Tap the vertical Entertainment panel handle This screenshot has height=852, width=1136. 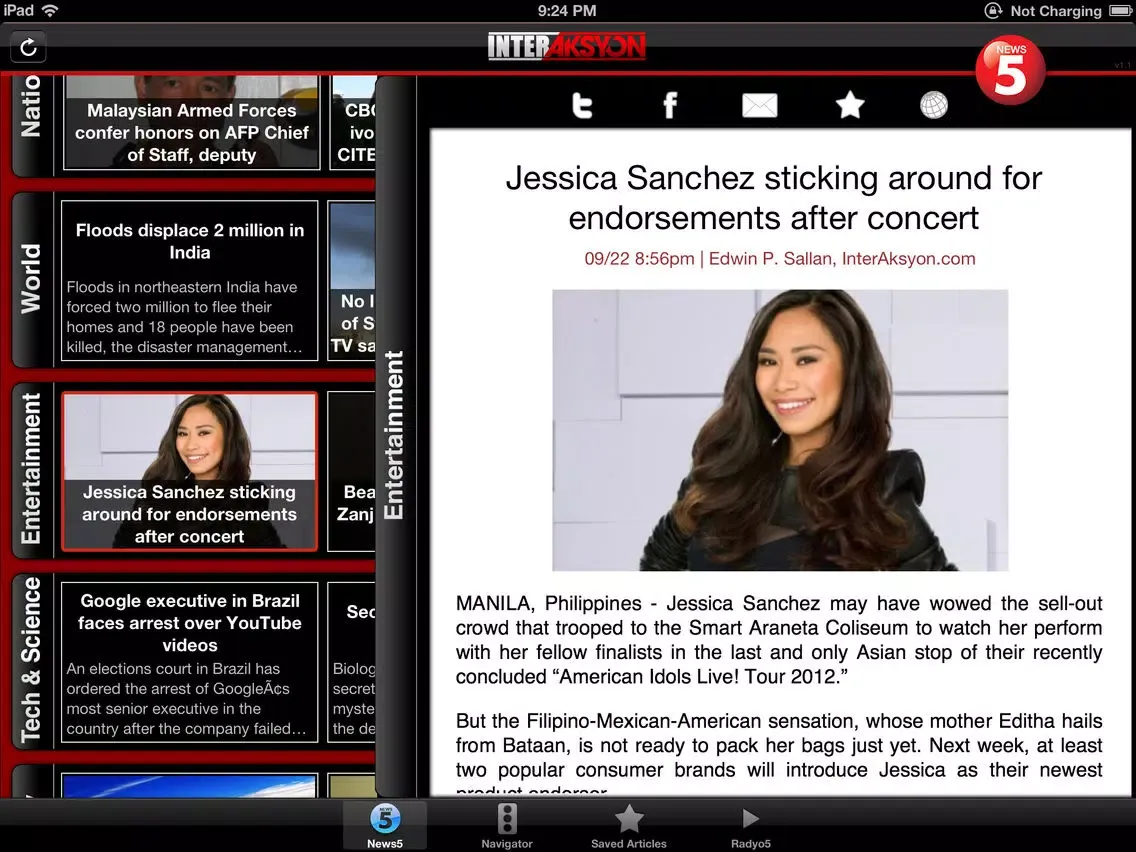(x=395, y=435)
